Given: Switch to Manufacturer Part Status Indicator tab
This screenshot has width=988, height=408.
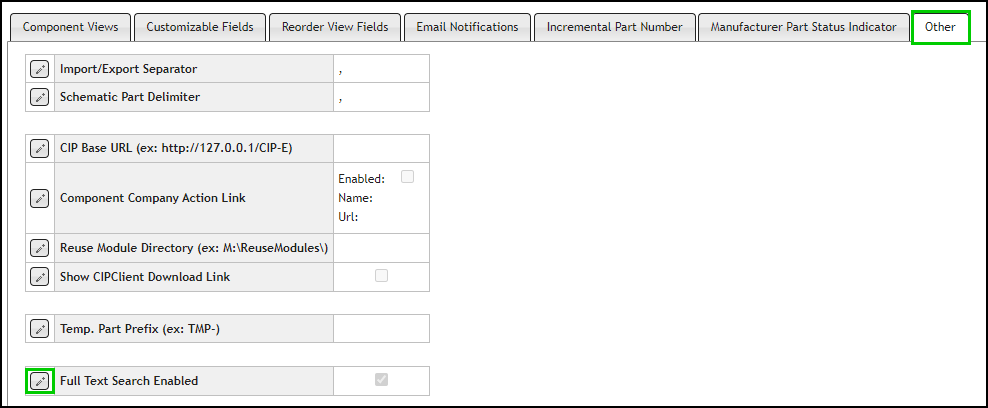Looking at the screenshot, I should tap(803, 27).
